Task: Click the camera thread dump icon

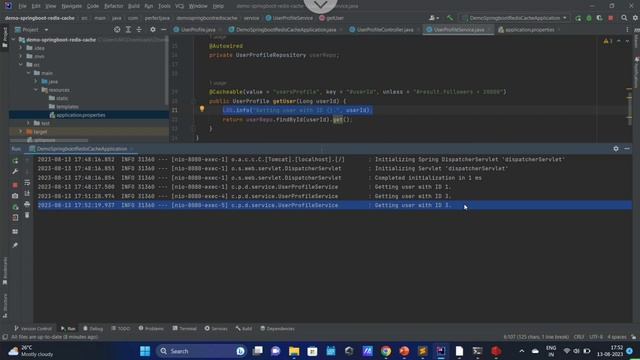Action: 15,196
